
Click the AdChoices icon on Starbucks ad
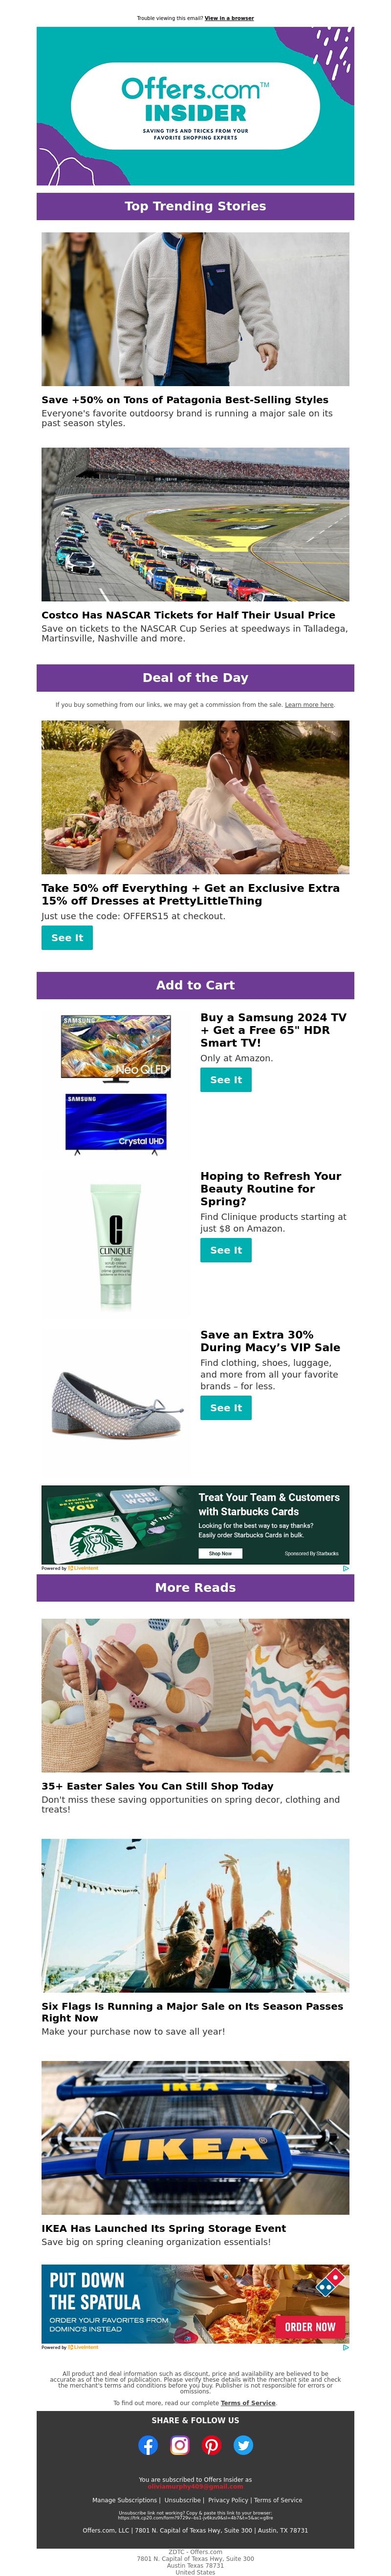pyautogui.click(x=346, y=1568)
